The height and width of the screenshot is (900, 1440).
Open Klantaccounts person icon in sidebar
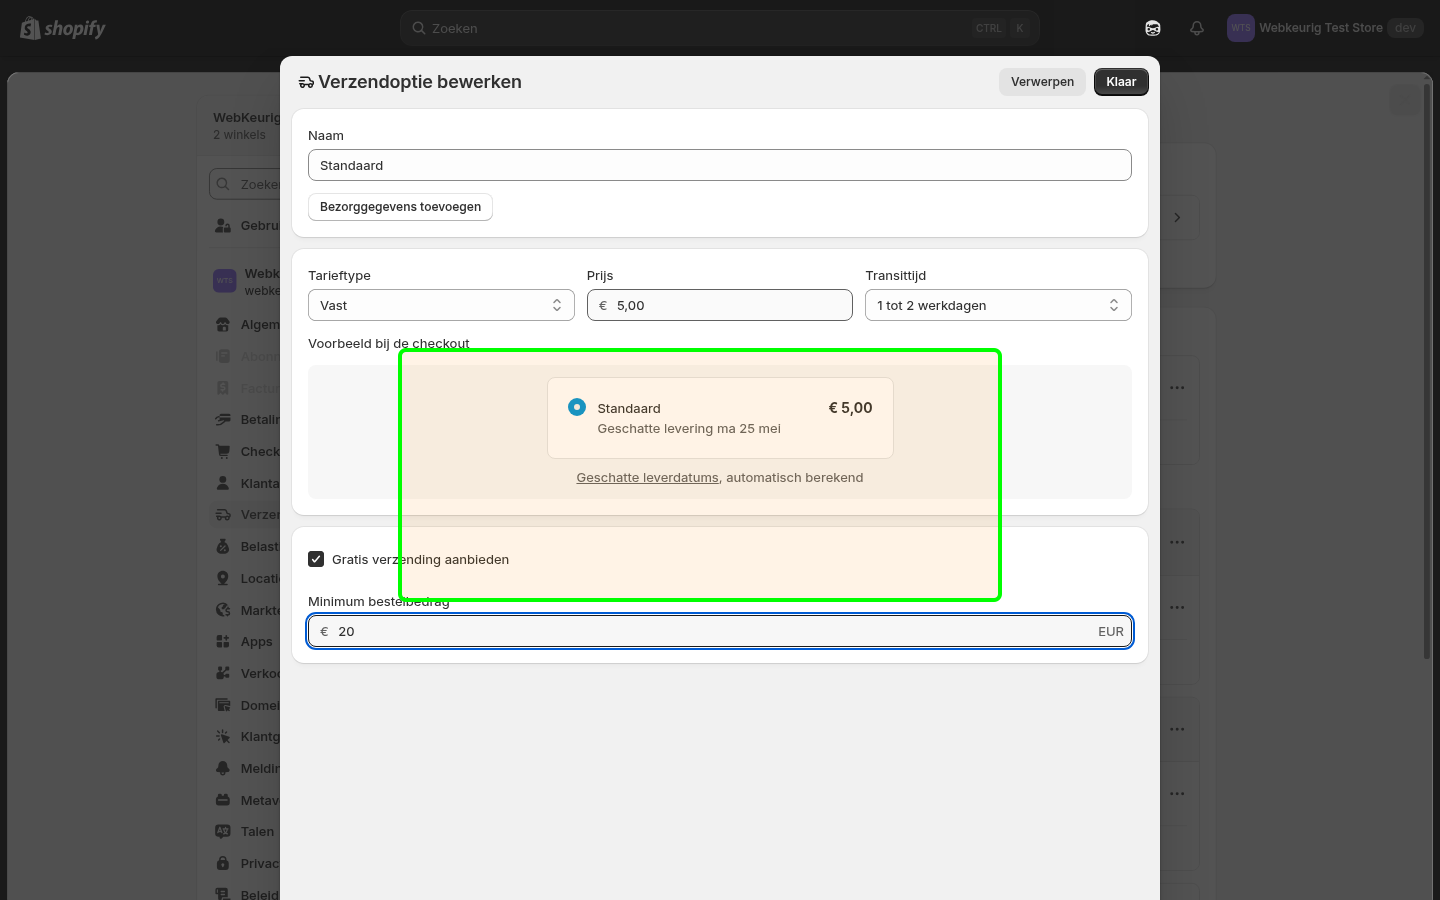click(223, 484)
